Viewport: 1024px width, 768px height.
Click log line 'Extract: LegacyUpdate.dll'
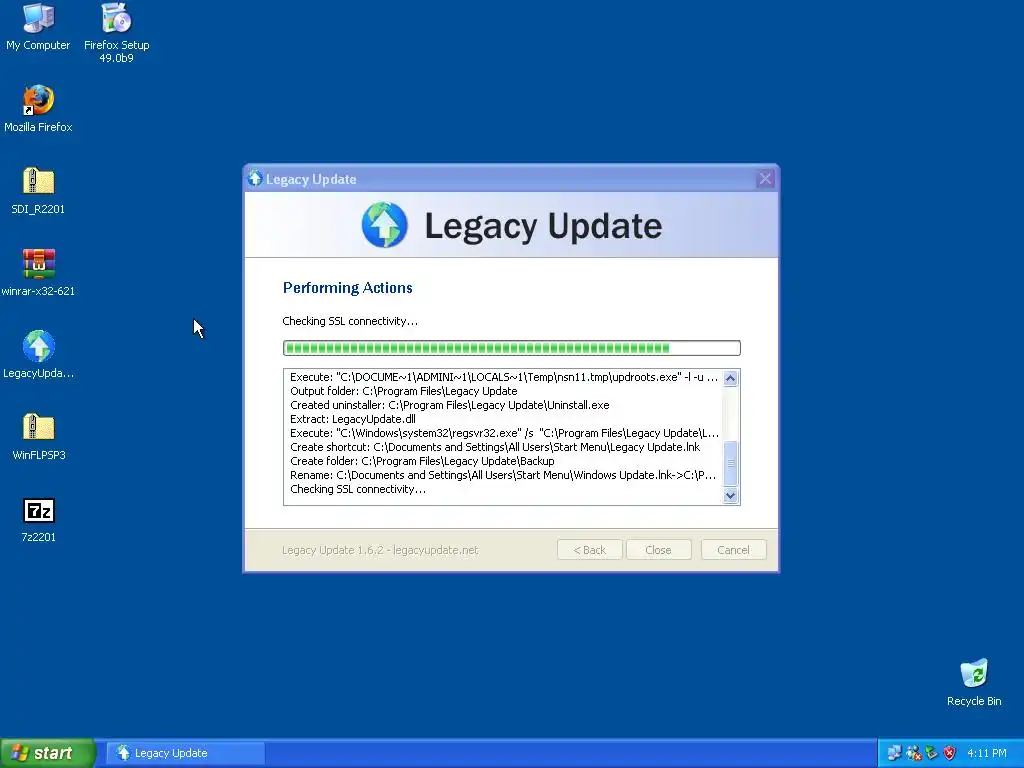[x=353, y=419]
